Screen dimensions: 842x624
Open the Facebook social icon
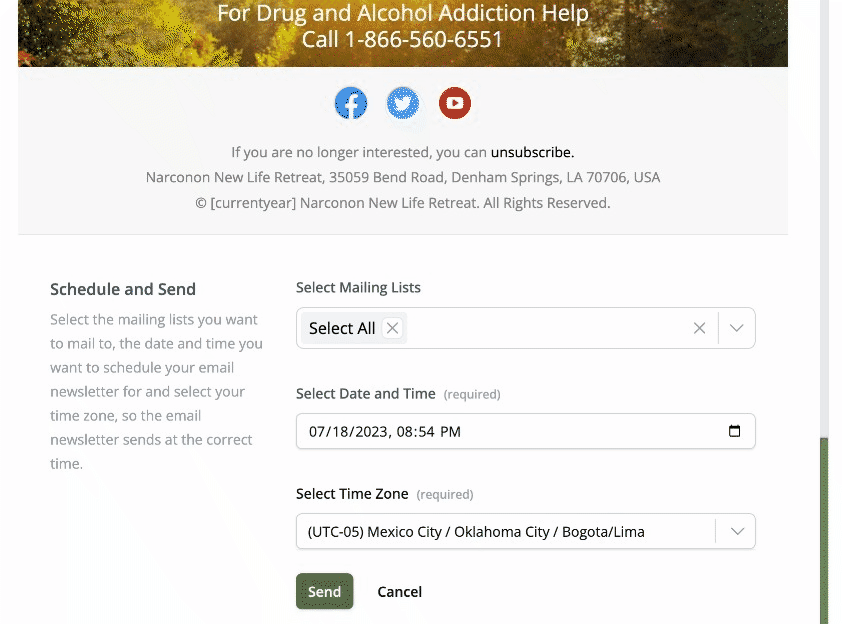[x=351, y=103]
